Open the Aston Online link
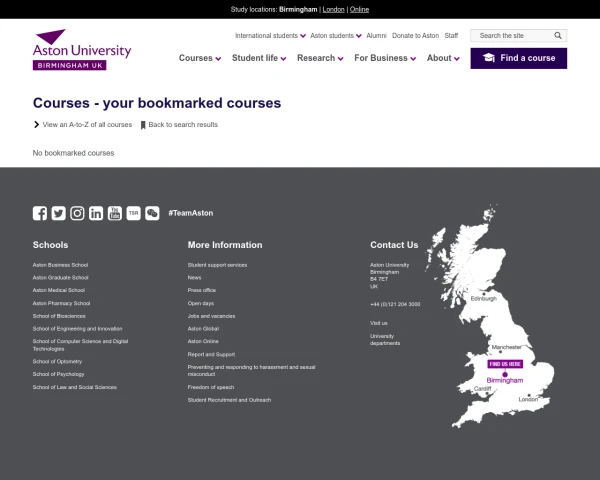The height and width of the screenshot is (480, 600). (203, 341)
